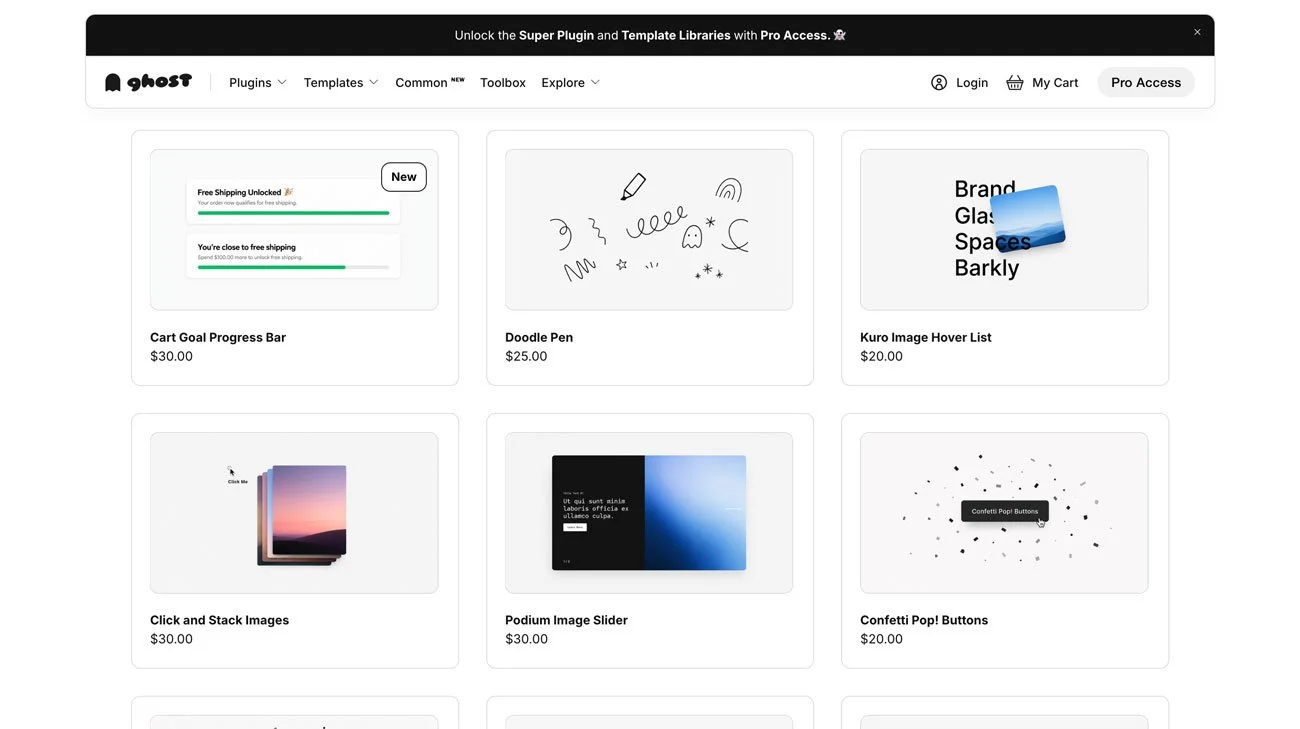Viewport: 1300px width, 729px height.
Task: Click the New badge on Cart Goal card
Action: click(404, 177)
